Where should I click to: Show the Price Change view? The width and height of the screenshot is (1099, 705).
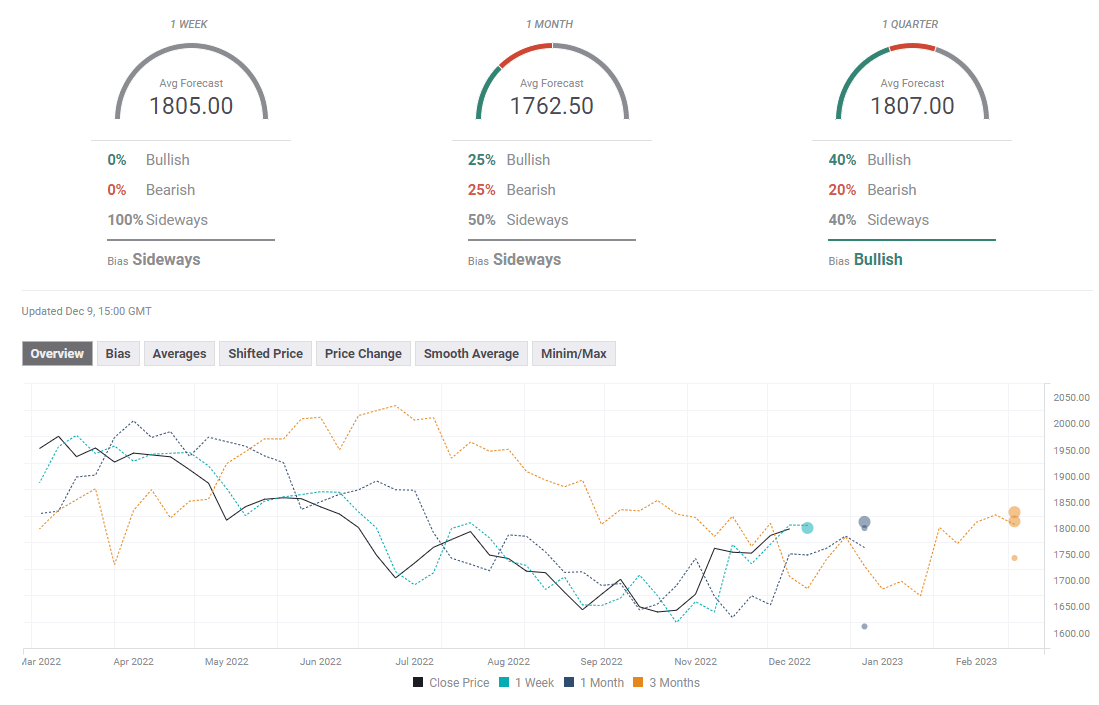pyautogui.click(x=363, y=354)
